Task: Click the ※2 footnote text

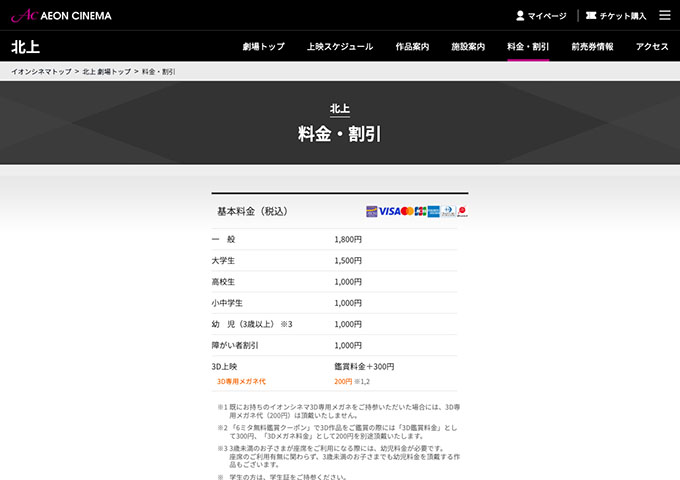Action: point(337,432)
